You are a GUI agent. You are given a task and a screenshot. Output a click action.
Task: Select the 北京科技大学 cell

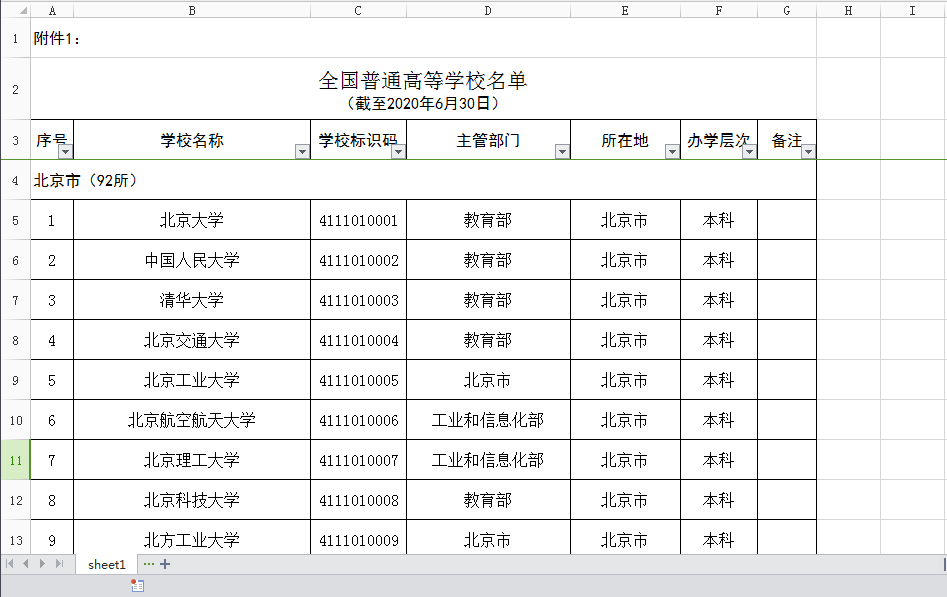[x=192, y=500]
